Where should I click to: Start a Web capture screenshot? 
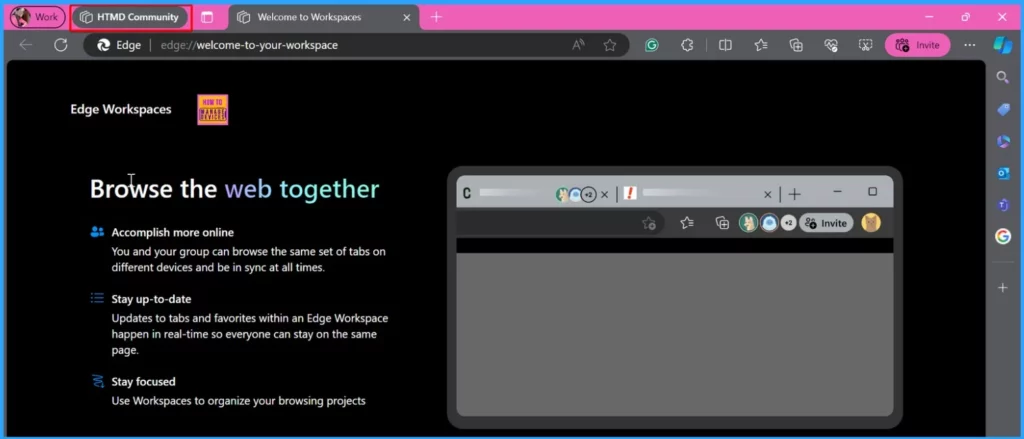(865, 45)
